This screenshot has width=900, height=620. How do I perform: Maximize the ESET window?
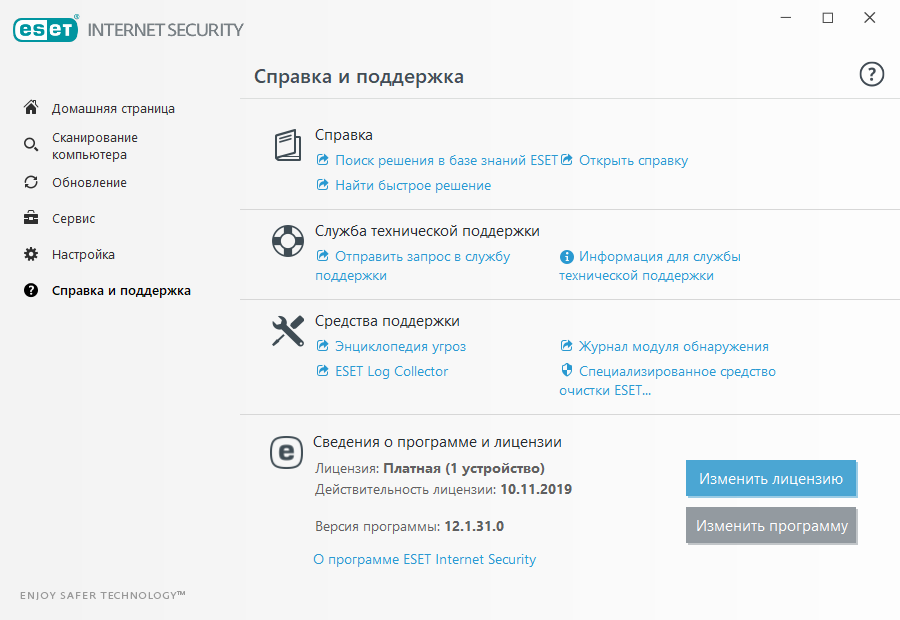tap(828, 18)
